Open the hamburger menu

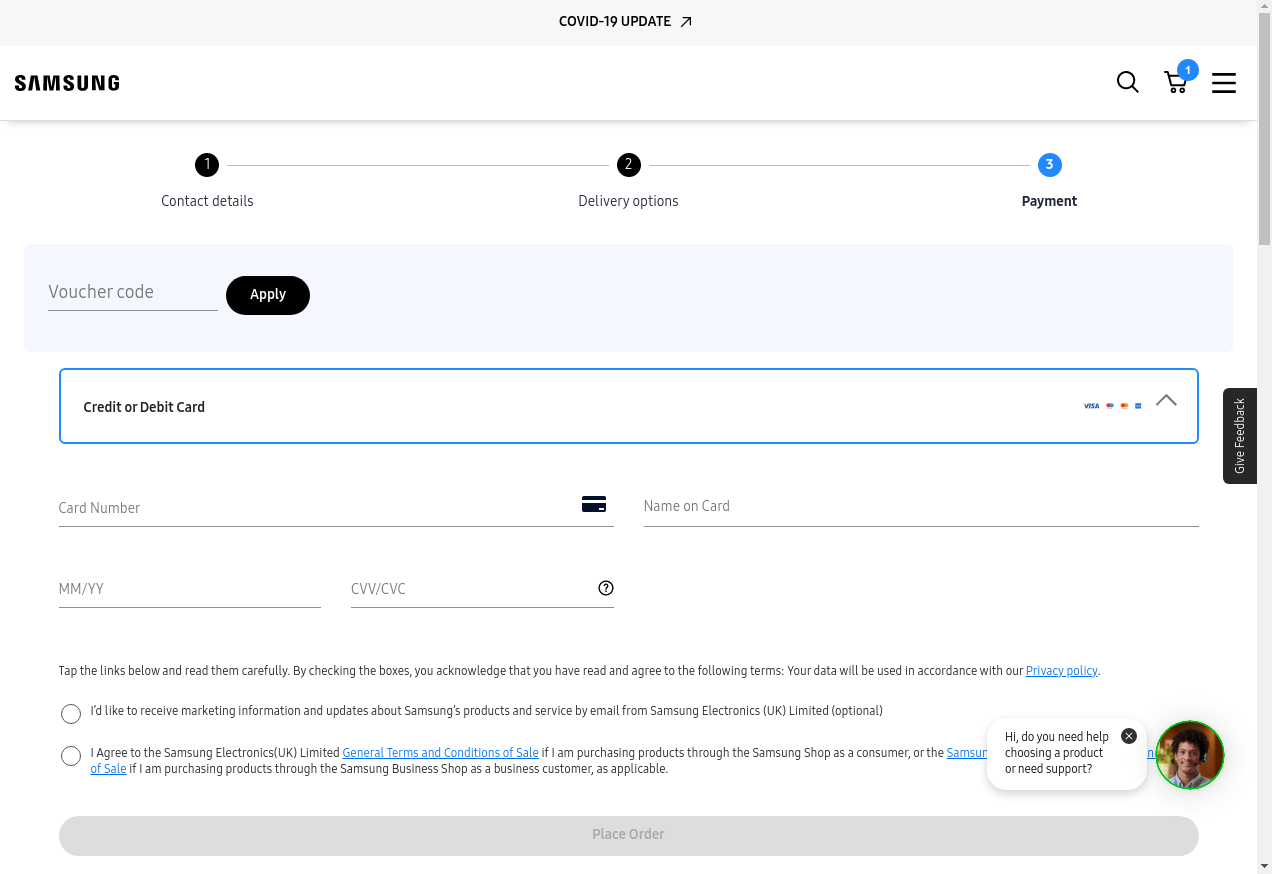click(1224, 83)
